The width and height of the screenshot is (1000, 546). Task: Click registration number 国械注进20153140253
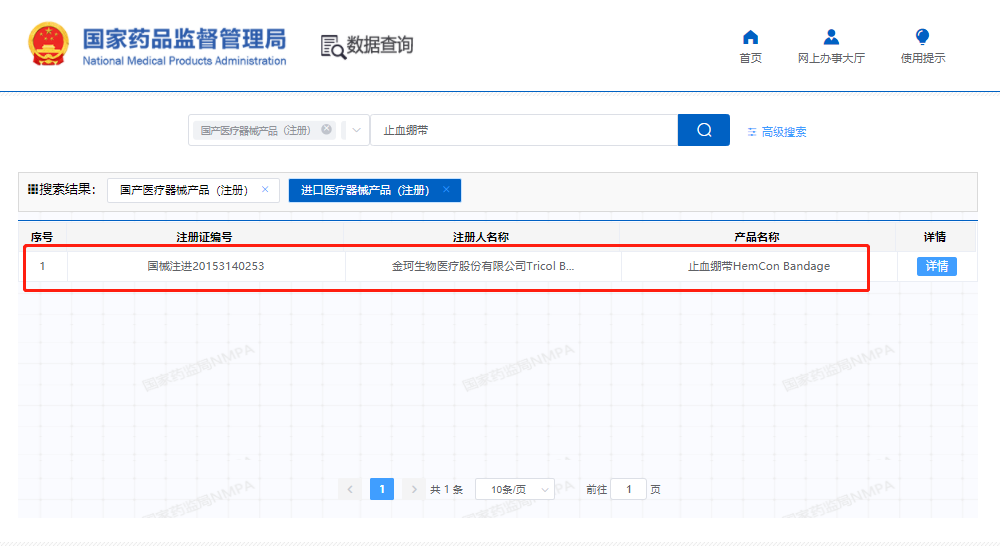(206, 266)
